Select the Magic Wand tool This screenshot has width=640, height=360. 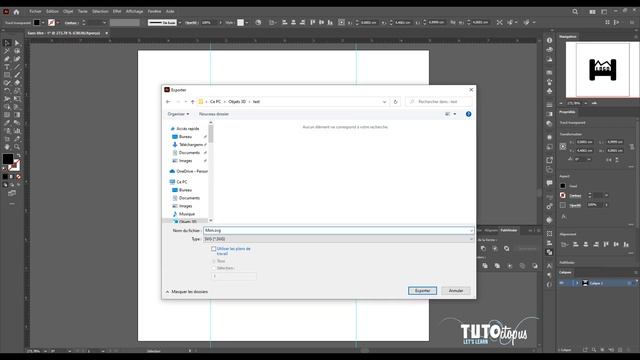[7, 51]
